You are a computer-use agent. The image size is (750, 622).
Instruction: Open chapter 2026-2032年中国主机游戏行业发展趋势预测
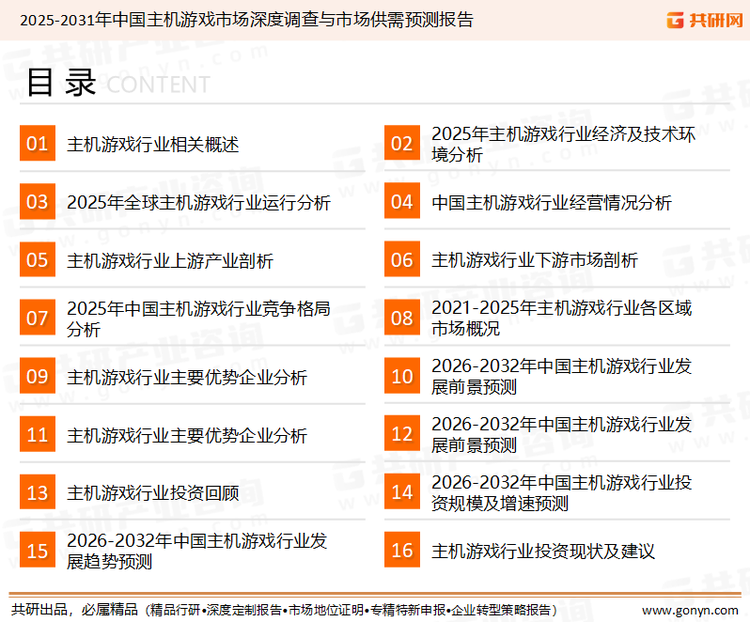[x=197, y=552]
